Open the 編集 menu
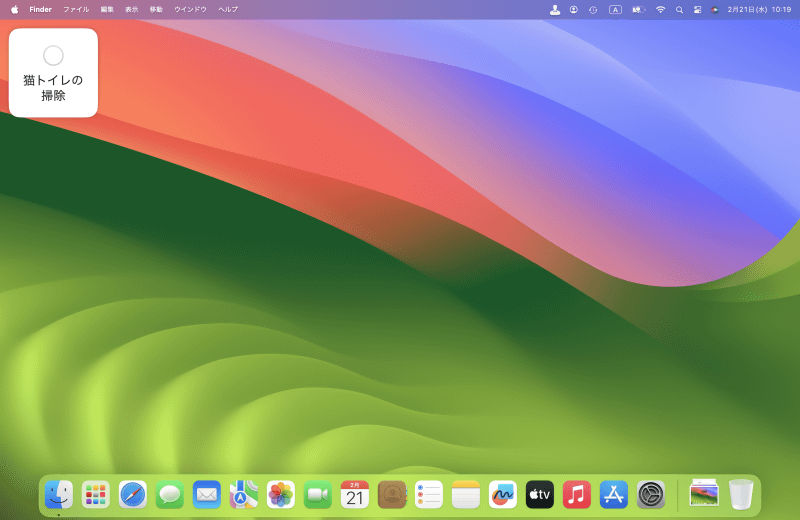This screenshot has width=800, height=520. [x=107, y=9]
